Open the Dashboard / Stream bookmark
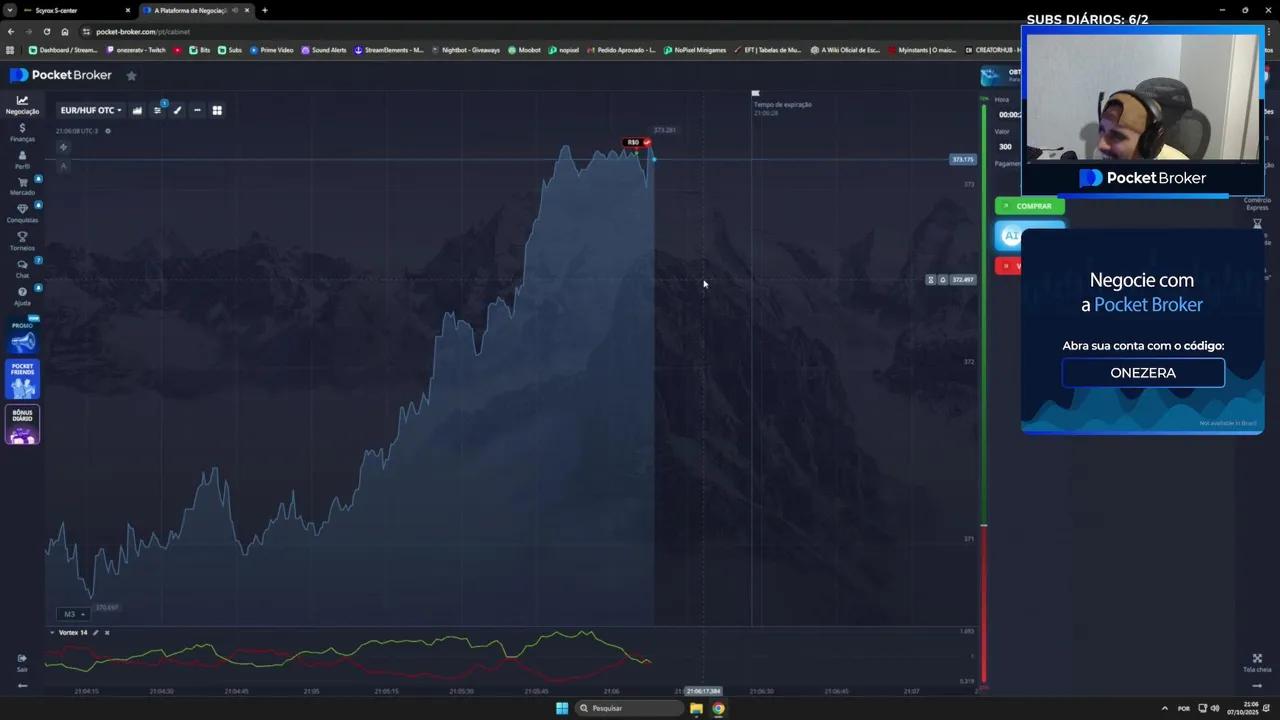This screenshot has height=720, width=1280. [63, 50]
